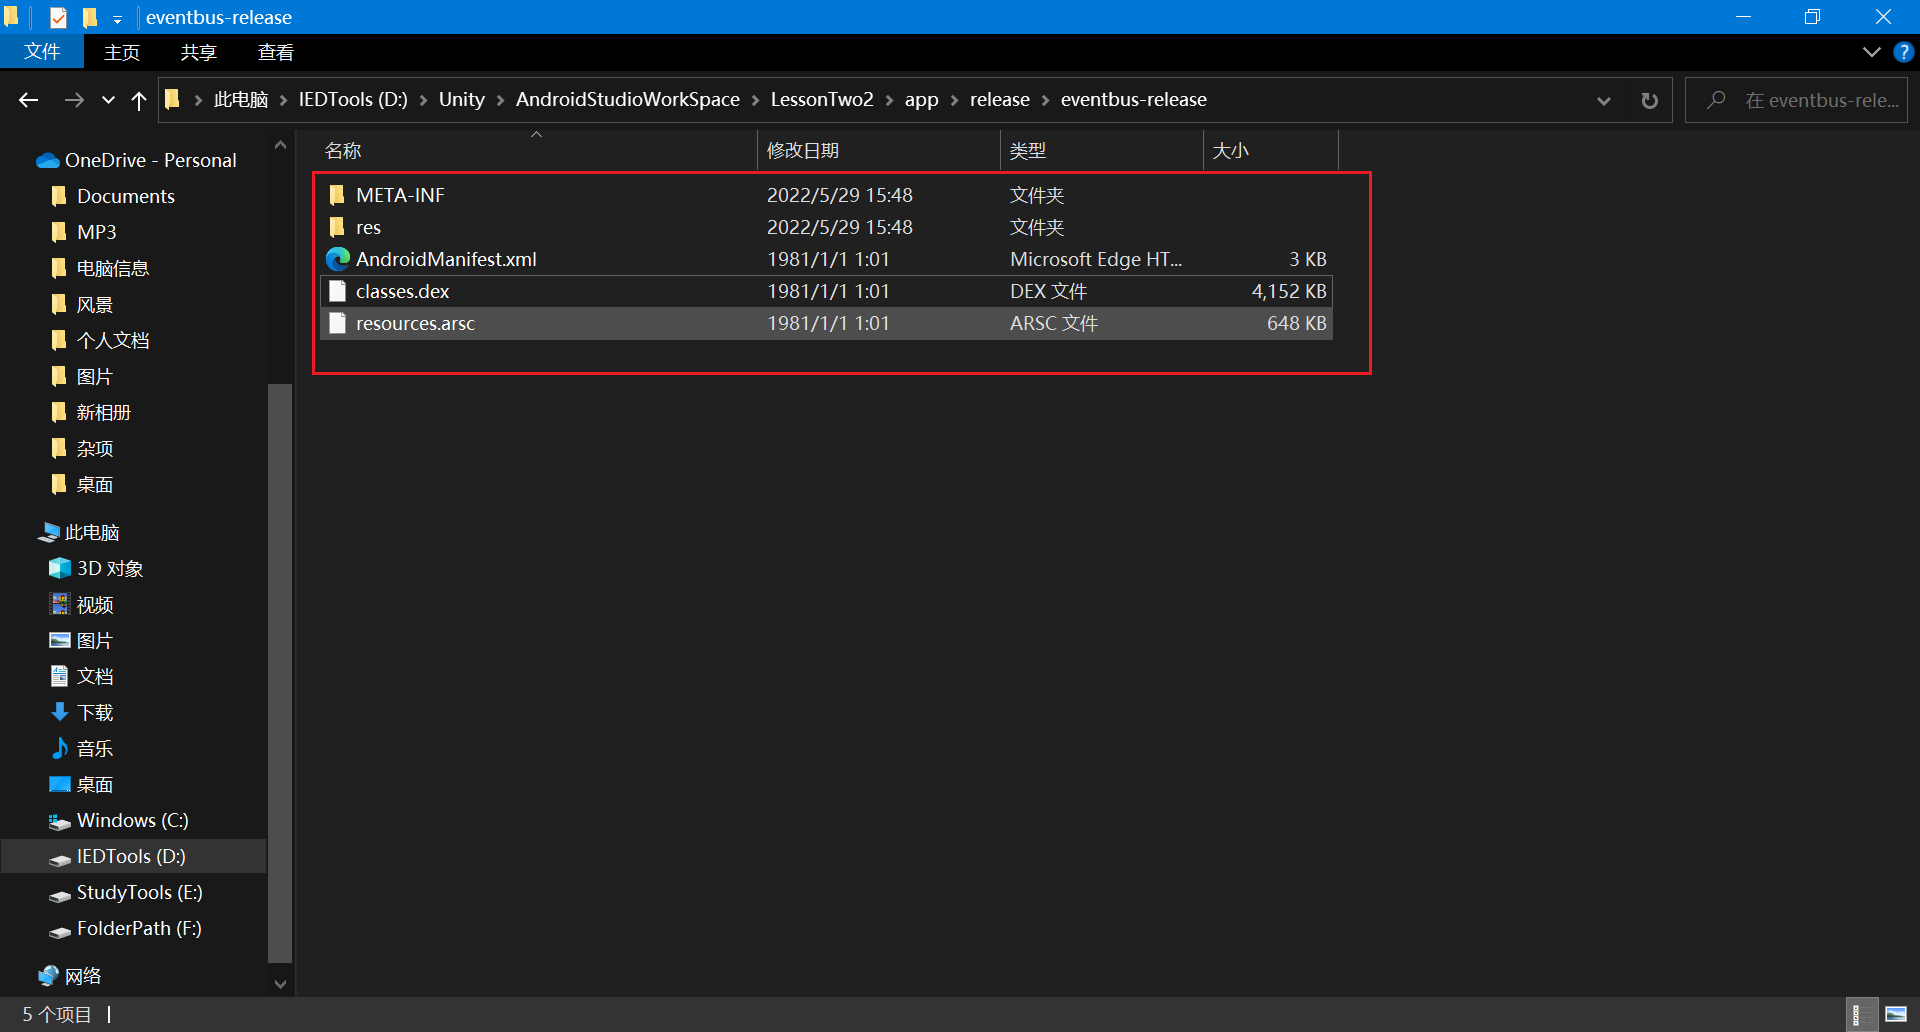Sort by the 修改日期 column header
Image resolution: width=1920 pixels, height=1032 pixels.
pos(878,150)
